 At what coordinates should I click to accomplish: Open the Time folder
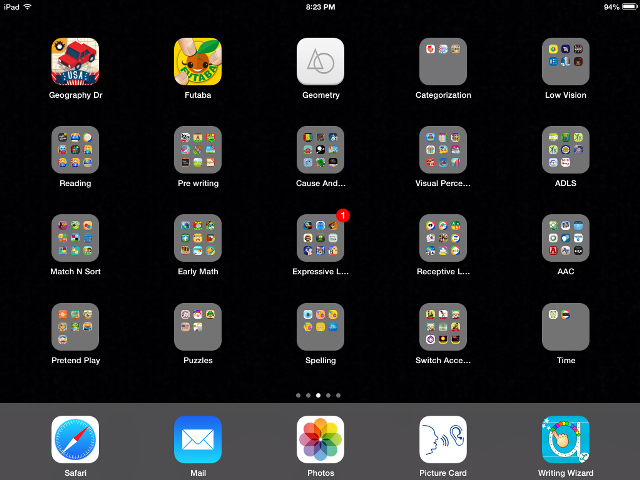click(x=566, y=327)
